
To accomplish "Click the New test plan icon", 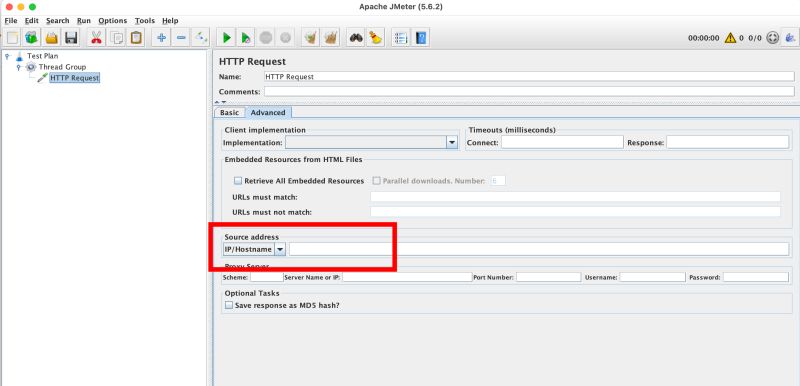I will (x=12, y=38).
